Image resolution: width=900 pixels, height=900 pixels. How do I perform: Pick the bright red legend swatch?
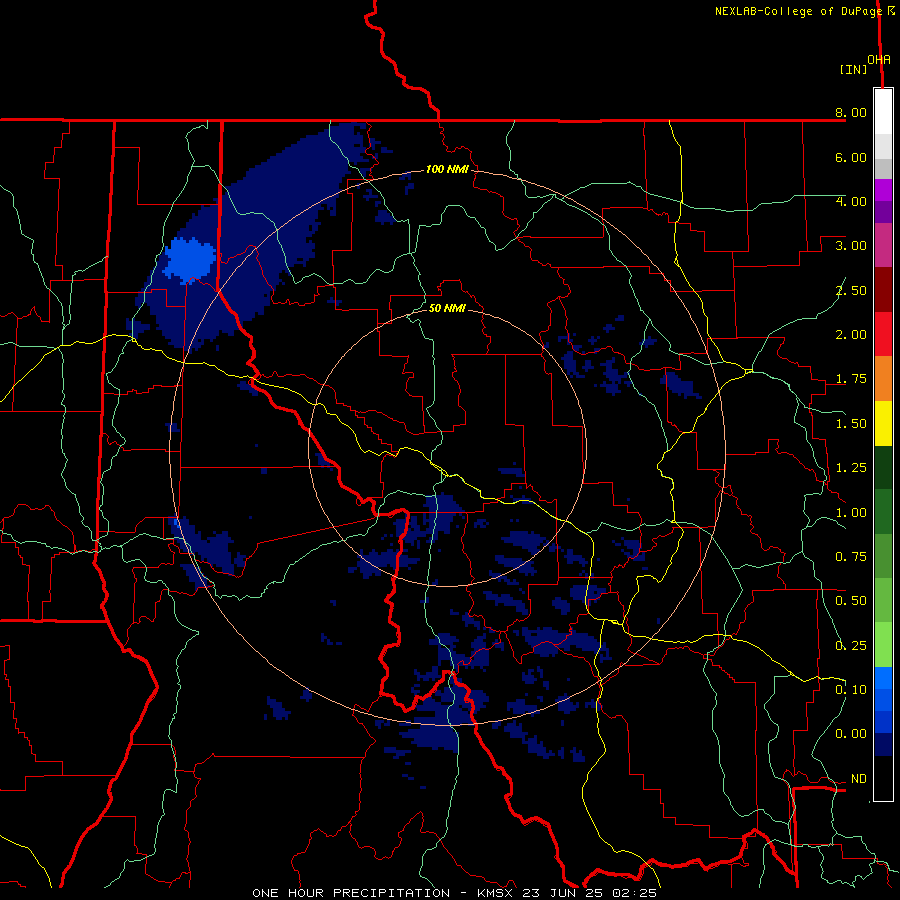pos(883,334)
